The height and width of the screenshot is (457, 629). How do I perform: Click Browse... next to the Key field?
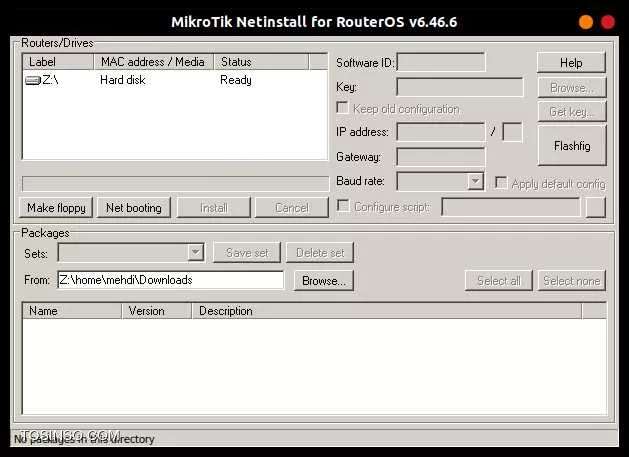(572, 87)
